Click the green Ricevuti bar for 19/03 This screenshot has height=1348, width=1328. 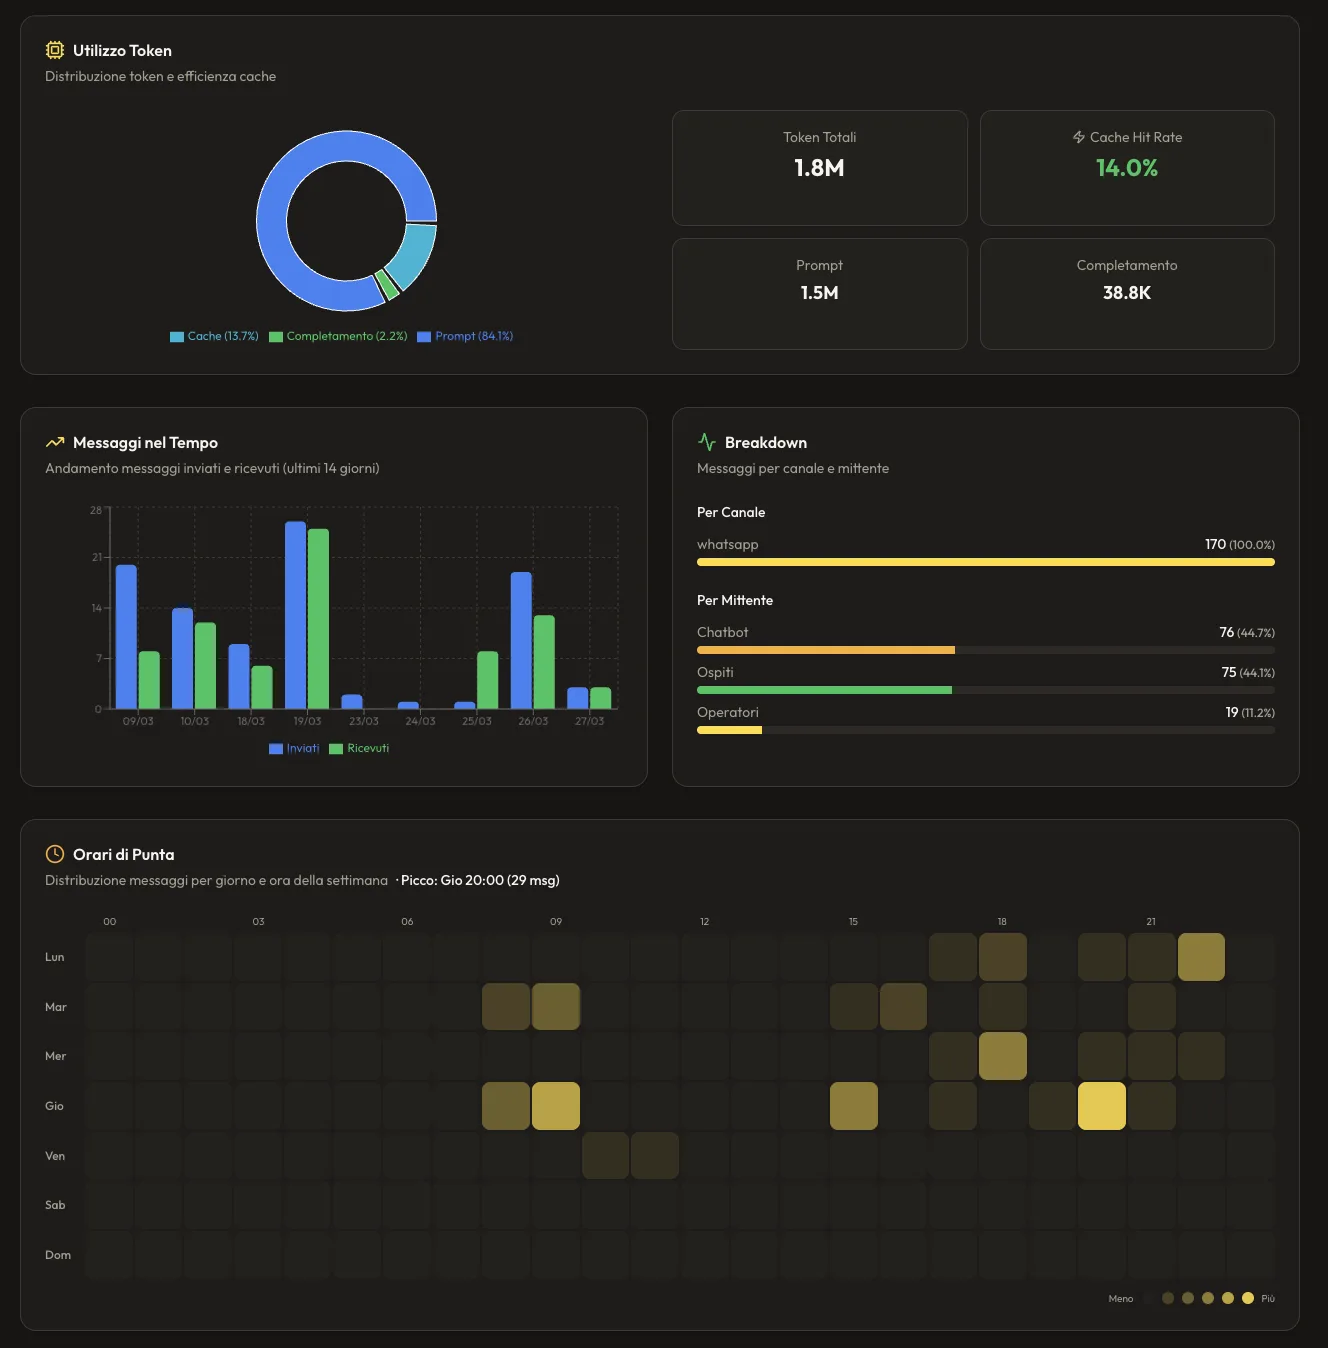click(x=318, y=619)
